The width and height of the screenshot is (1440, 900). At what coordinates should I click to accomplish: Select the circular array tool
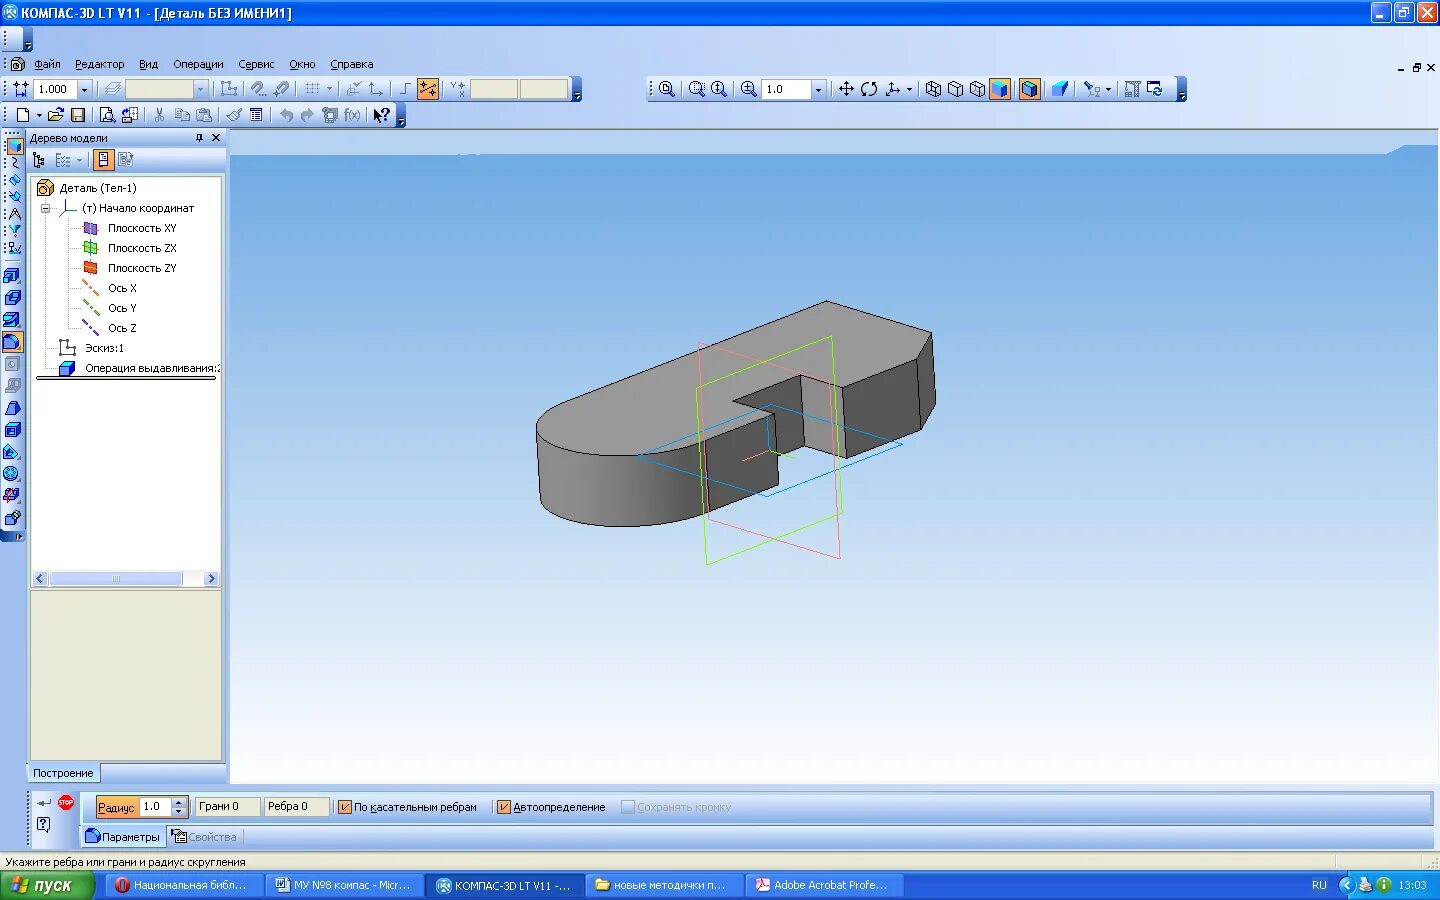(x=12, y=474)
